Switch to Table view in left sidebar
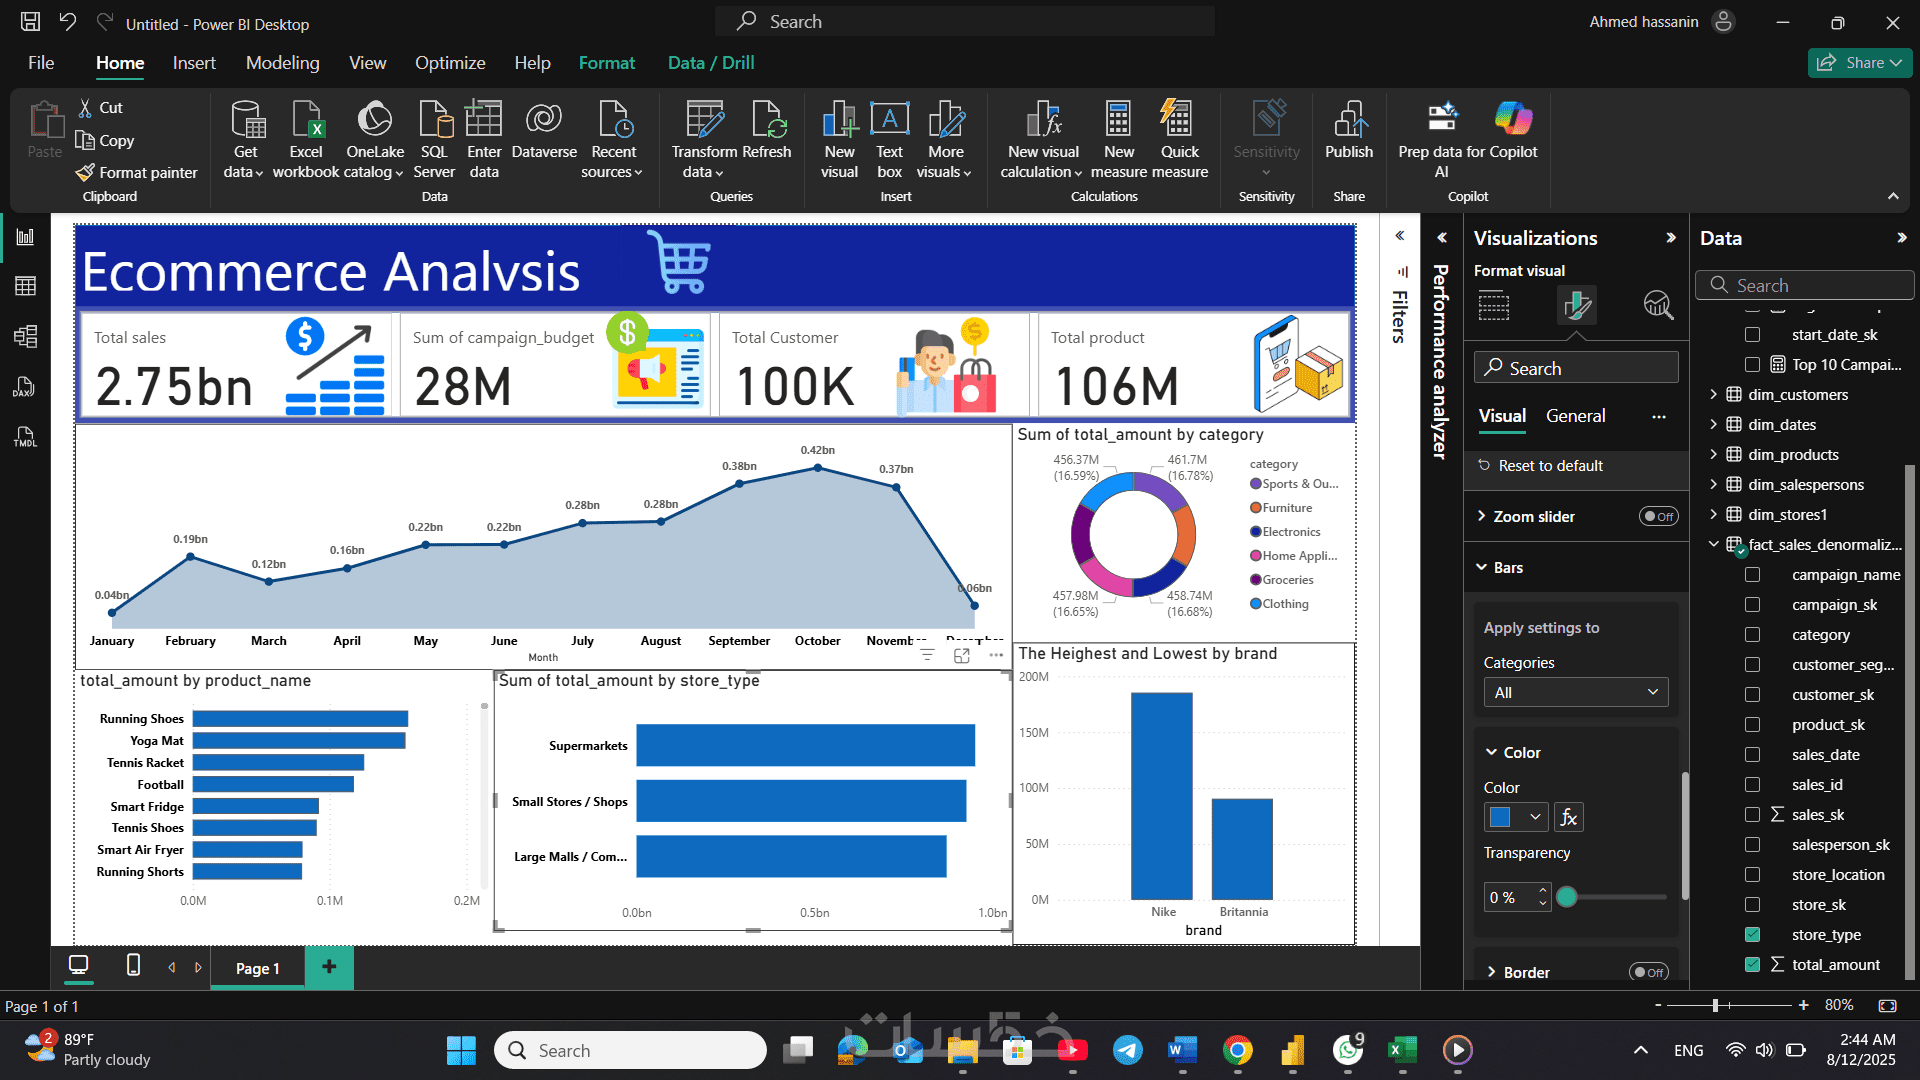This screenshot has height=1080, width=1920. tap(26, 286)
